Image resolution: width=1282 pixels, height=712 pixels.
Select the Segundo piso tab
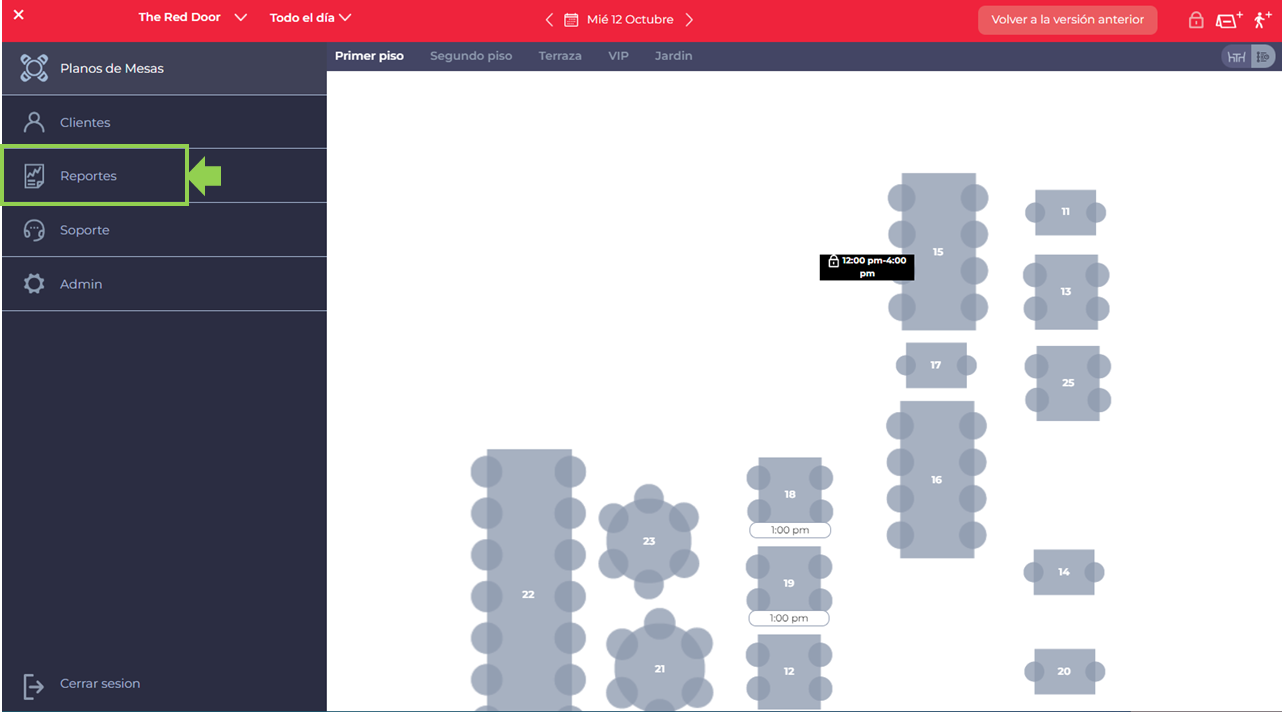pos(471,56)
